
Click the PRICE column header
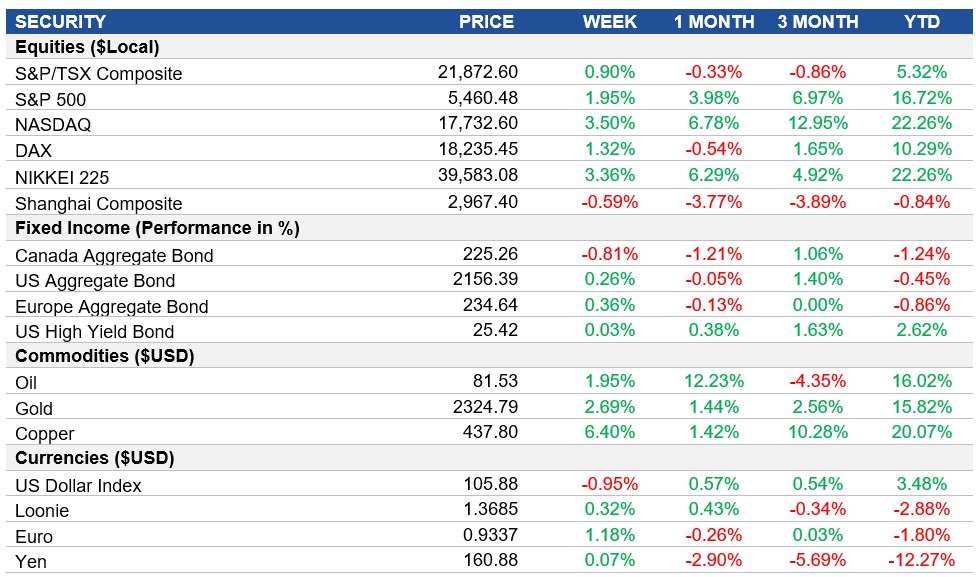pyautogui.click(x=487, y=21)
